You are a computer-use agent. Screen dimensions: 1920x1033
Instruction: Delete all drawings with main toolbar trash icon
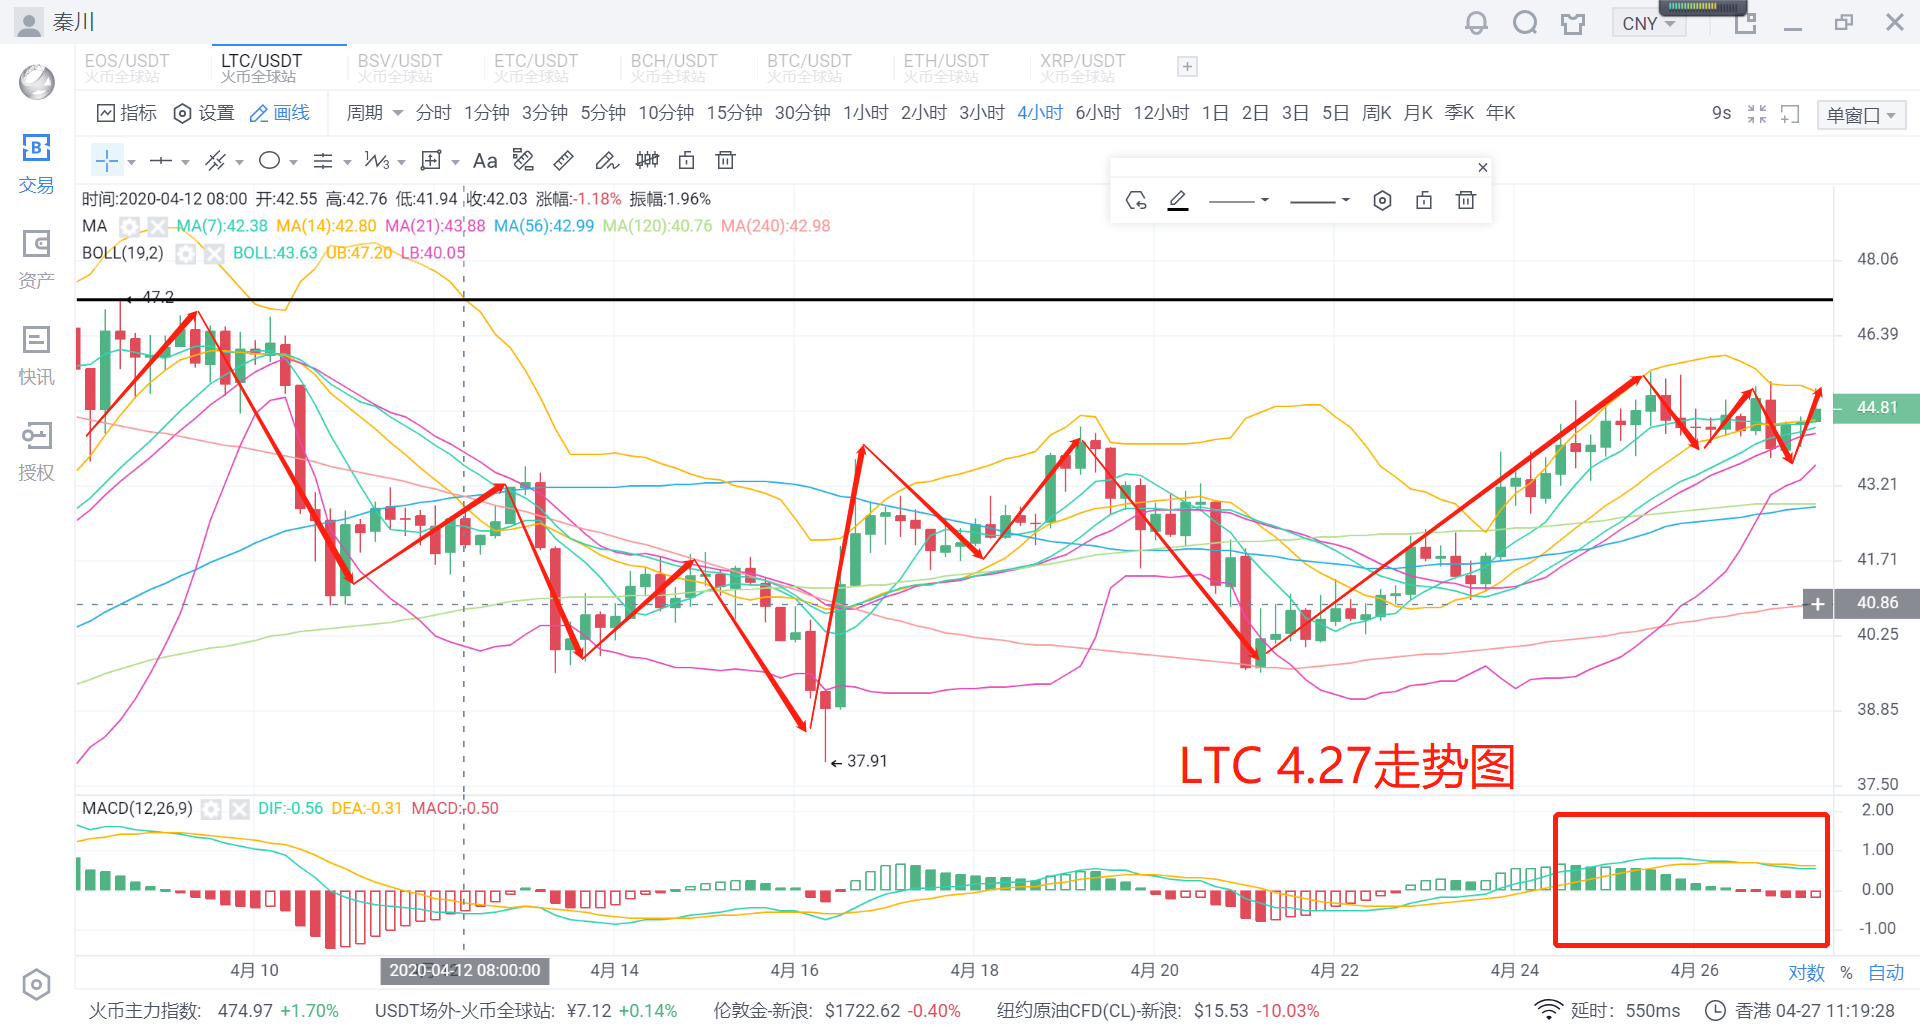coord(726,160)
